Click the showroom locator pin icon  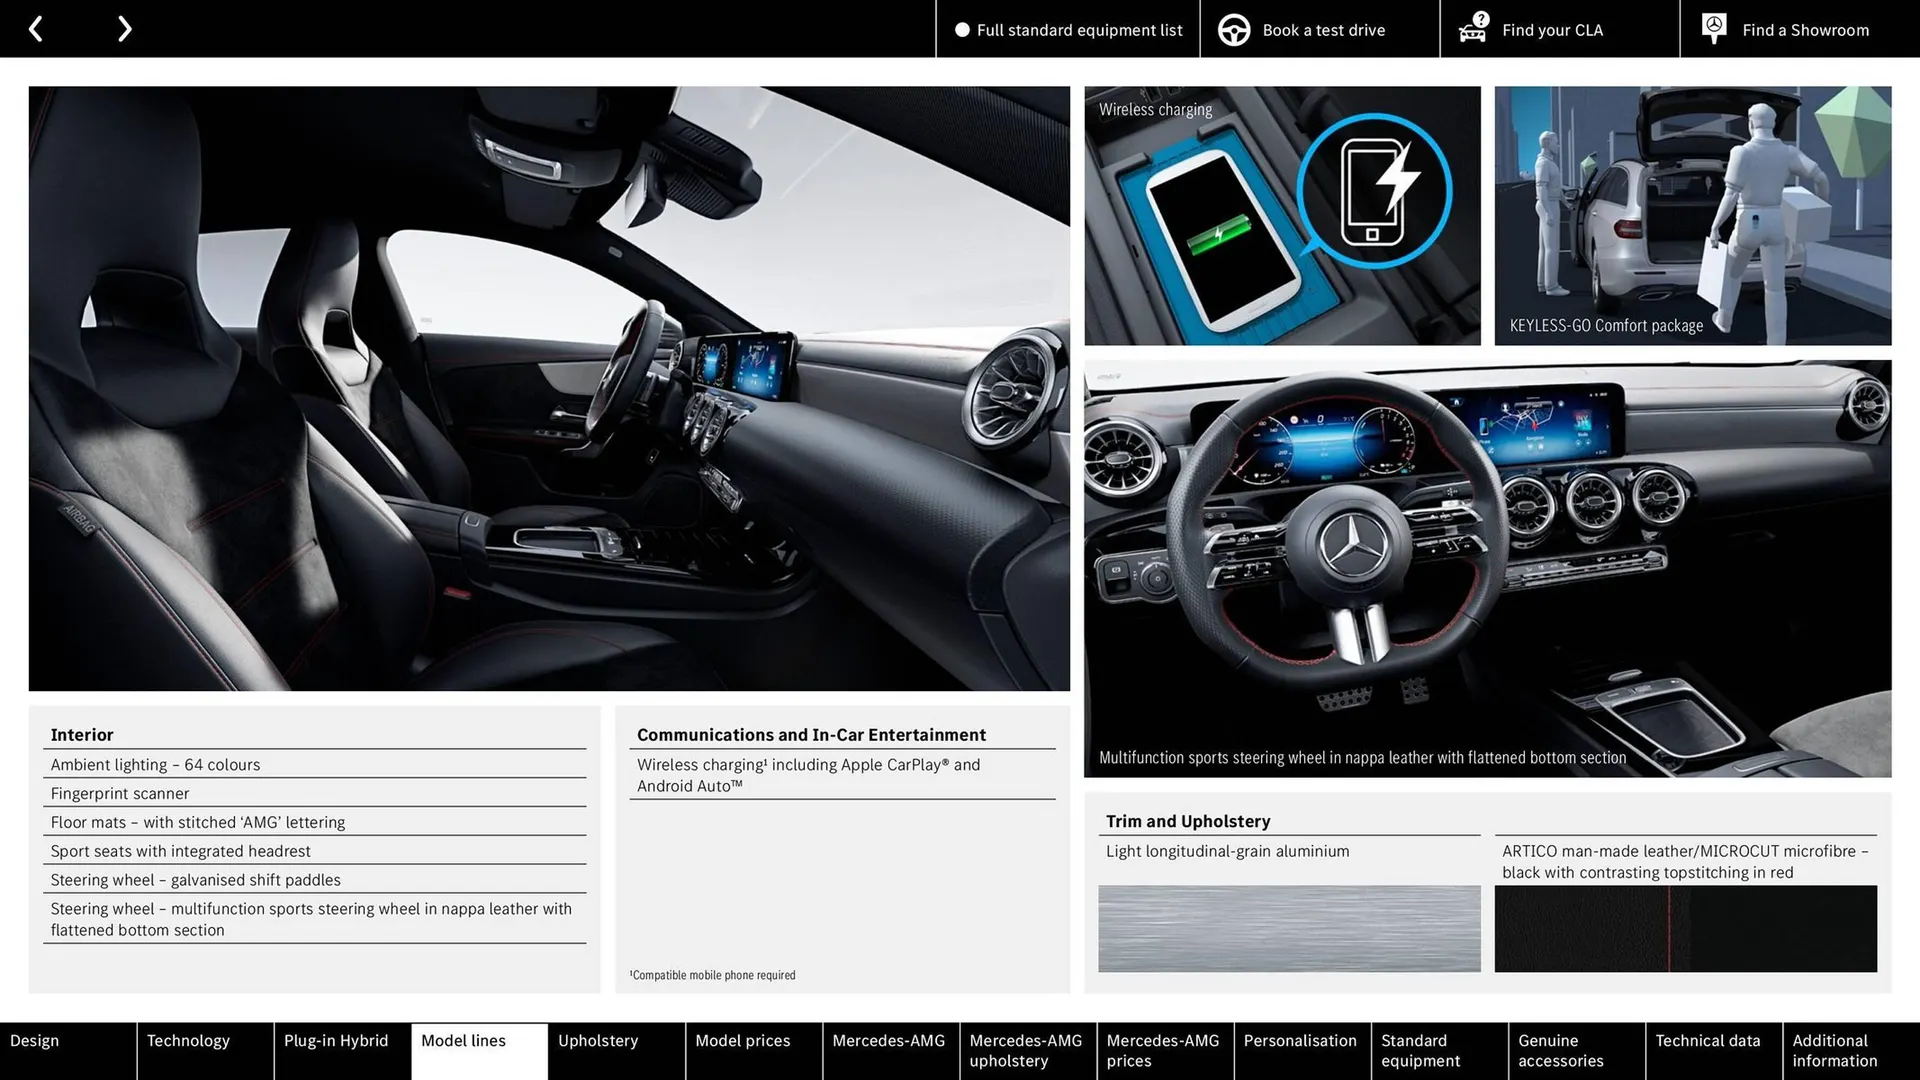tap(1713, 27)
